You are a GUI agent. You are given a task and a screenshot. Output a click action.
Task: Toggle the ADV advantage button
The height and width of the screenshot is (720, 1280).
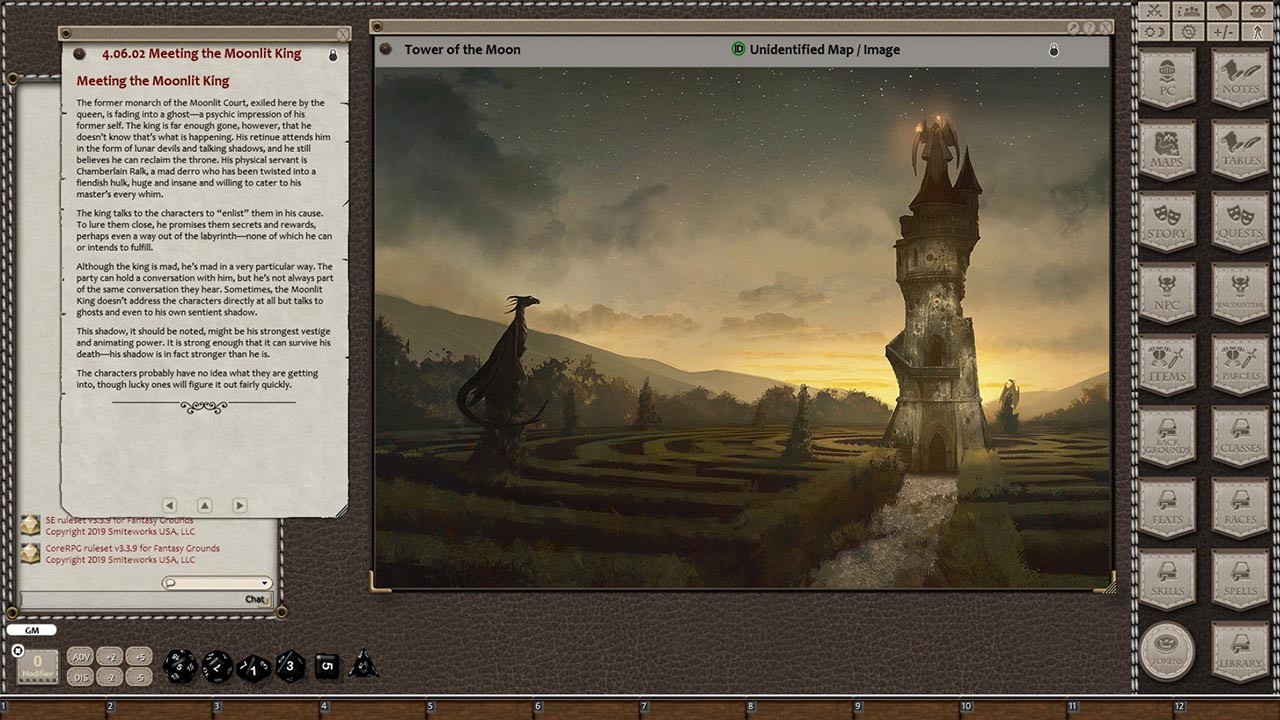(80, 656)
